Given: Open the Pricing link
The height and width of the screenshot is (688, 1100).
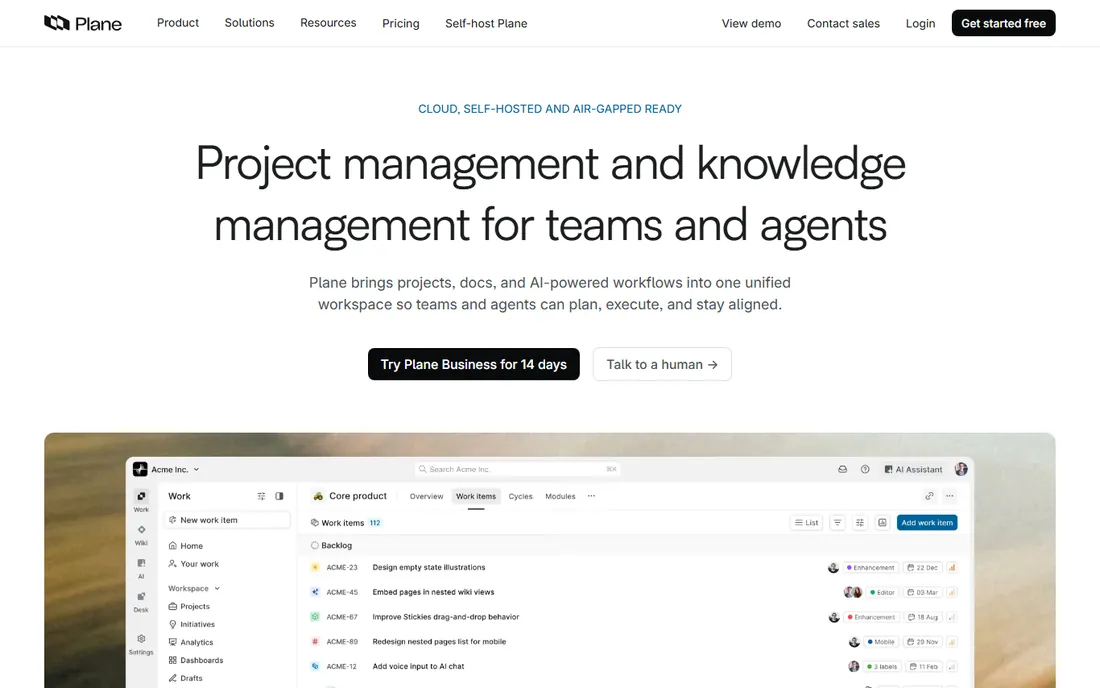Looking at the screenshot, I should pos(401,23).
